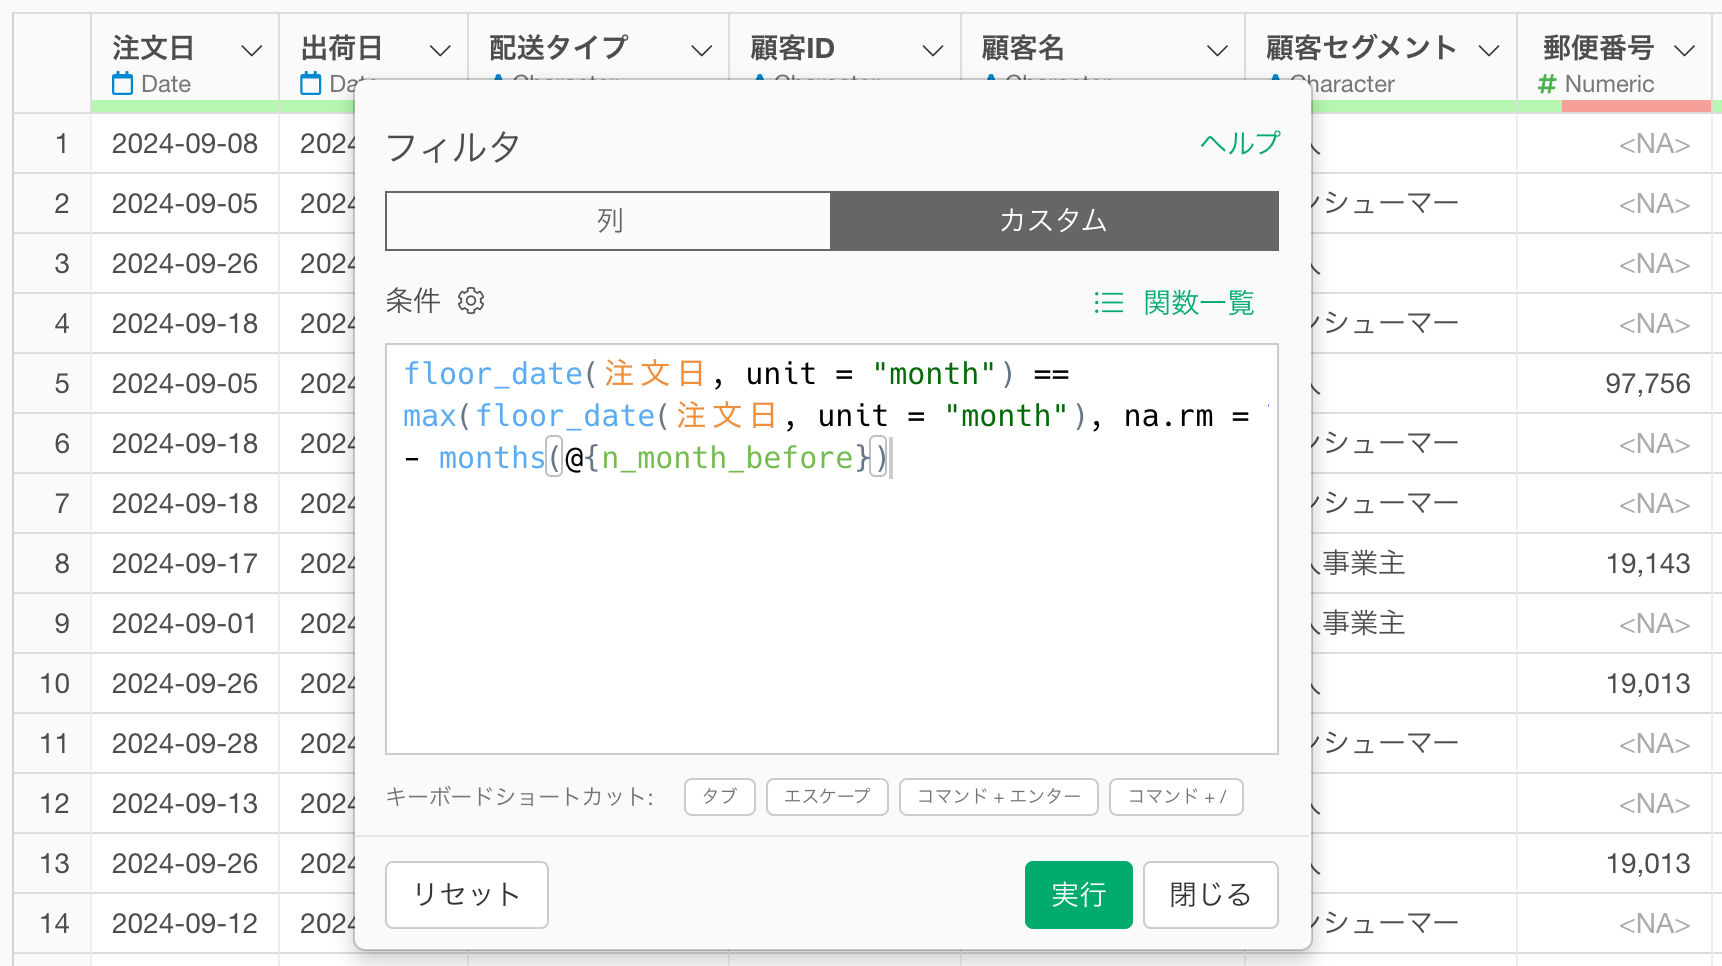
Task: Open the 顧客名 column dropdown menu
Action: (1217, 50)
